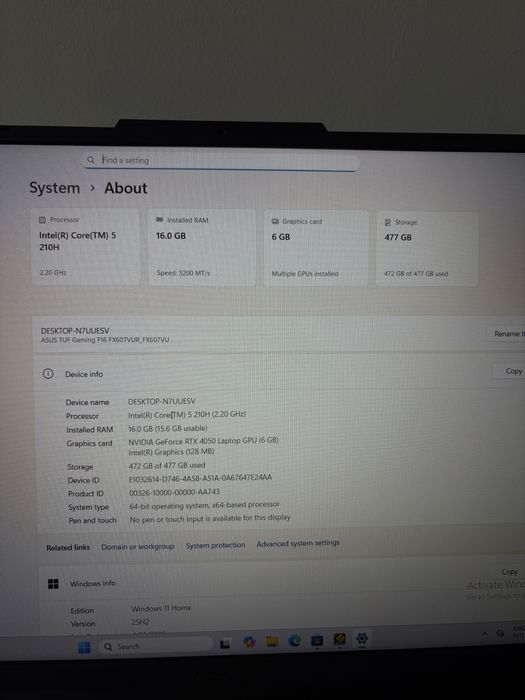Launch Copilot from the taskbar
The height and width of the screenshot is (700, 525).
(249, 642)
